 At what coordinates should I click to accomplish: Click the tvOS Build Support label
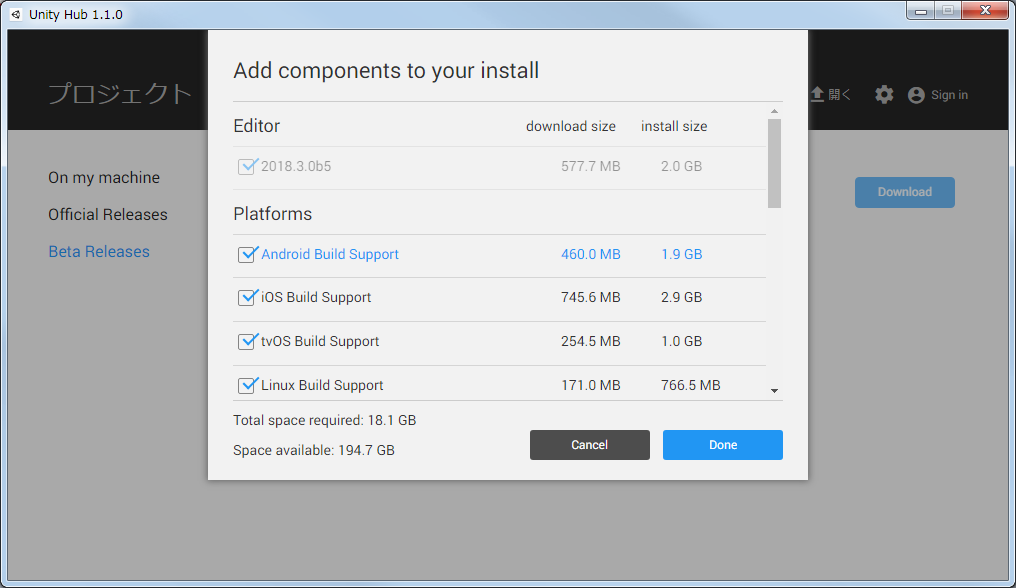pyautogui.click(x=320, y=341)
